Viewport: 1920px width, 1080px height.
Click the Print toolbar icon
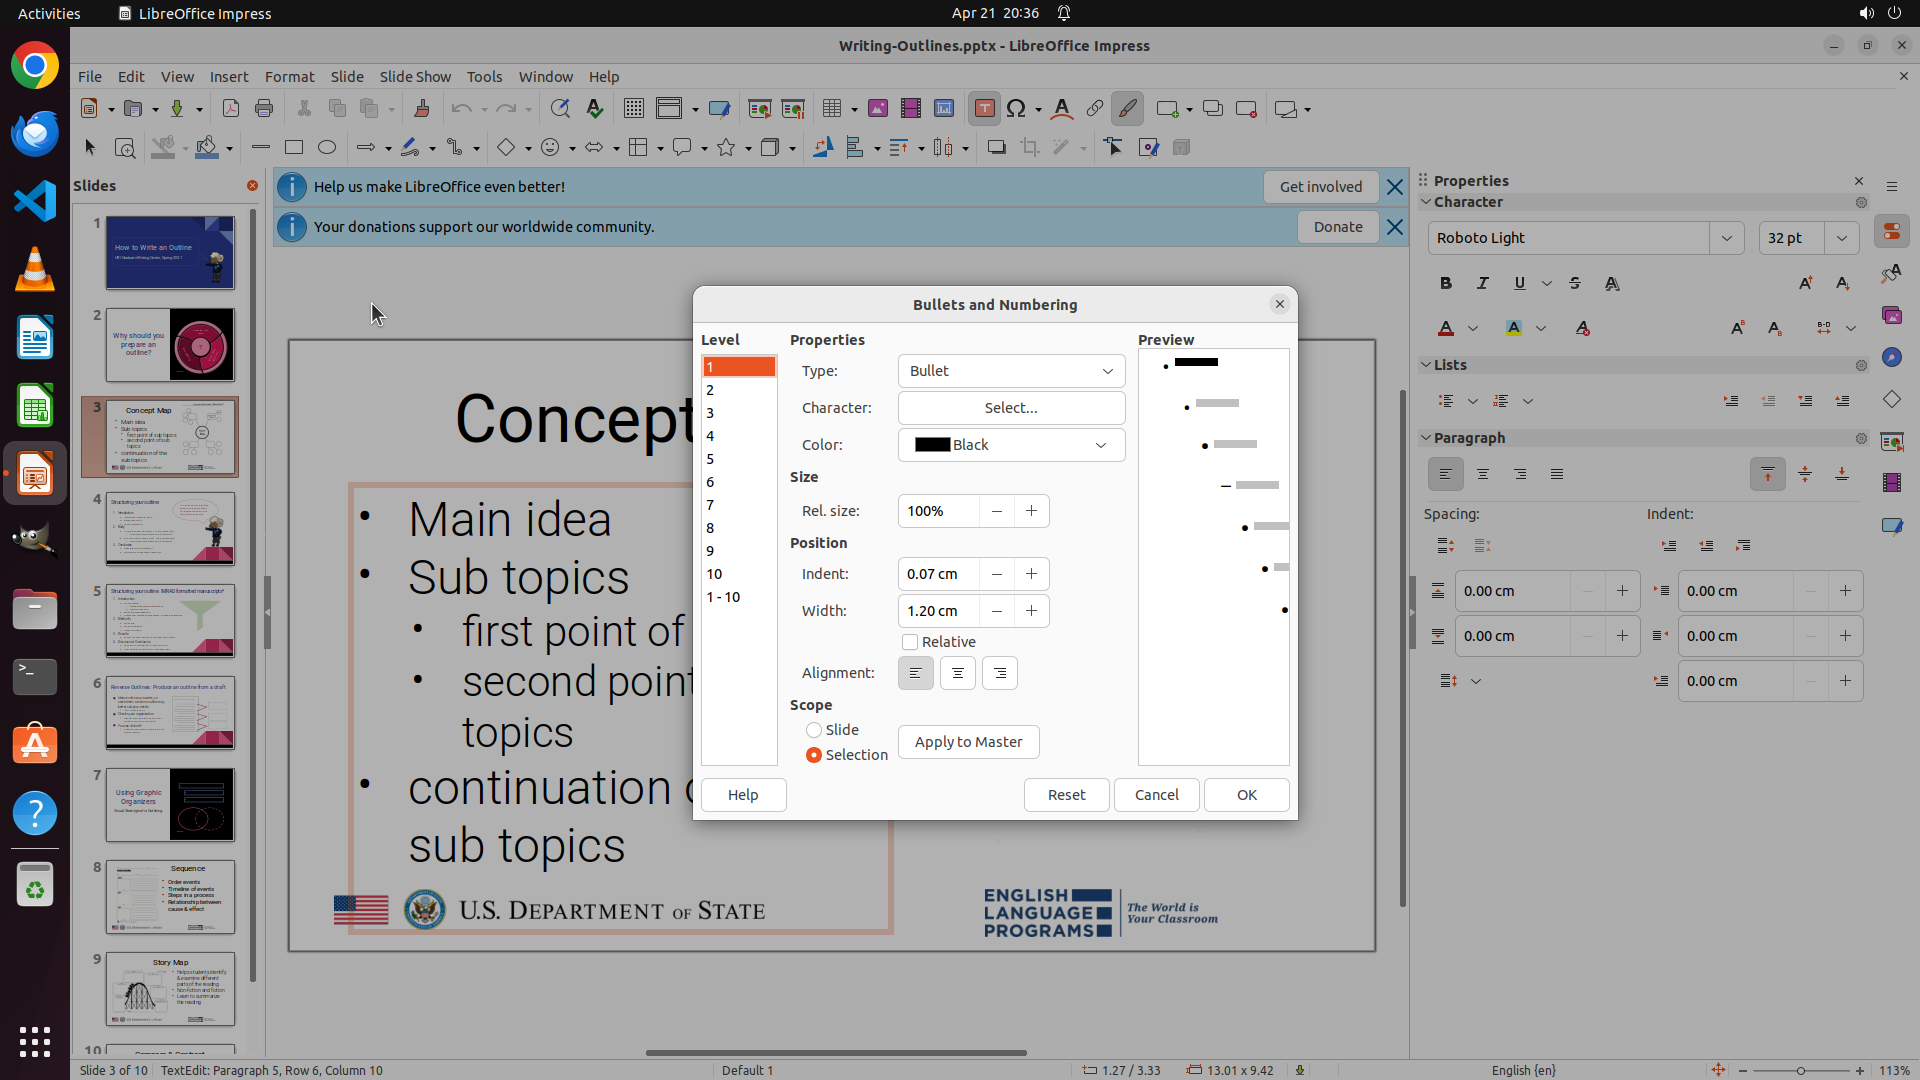264,109
